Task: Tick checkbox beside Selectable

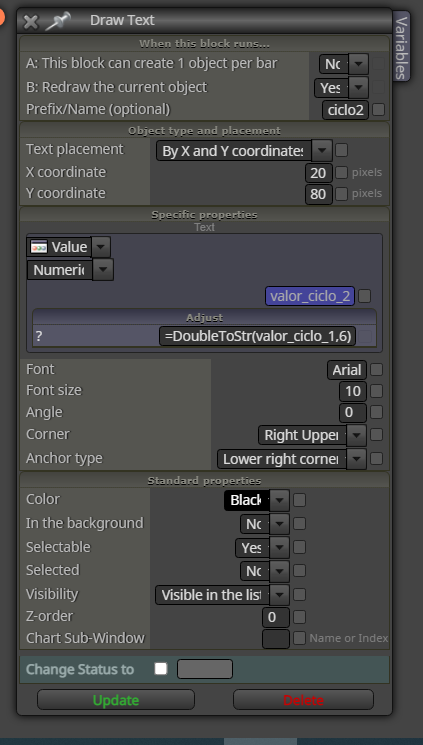Action: click(299, 547)
